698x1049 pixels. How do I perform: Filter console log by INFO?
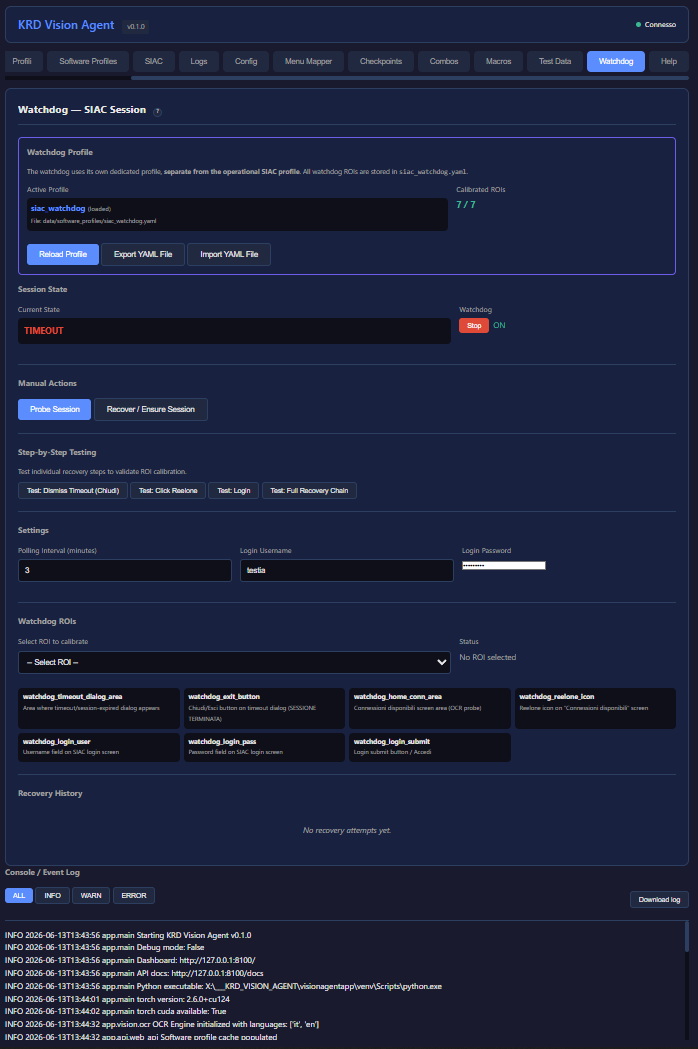click(52, 896)
